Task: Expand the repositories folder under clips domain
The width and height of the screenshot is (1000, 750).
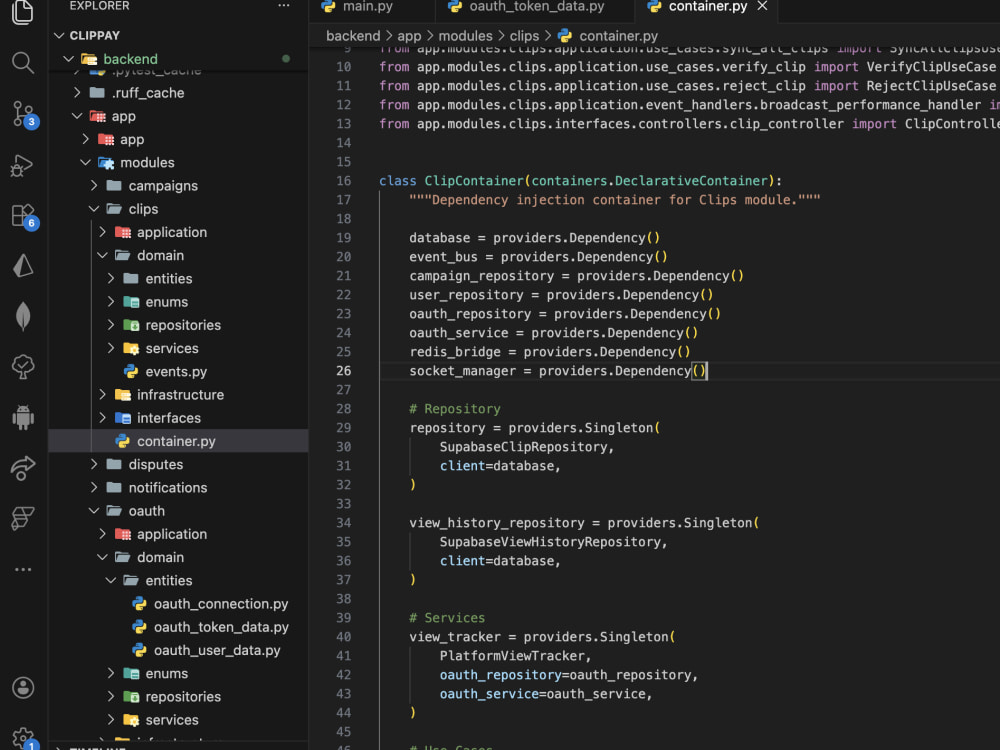Action: (110, 325)
